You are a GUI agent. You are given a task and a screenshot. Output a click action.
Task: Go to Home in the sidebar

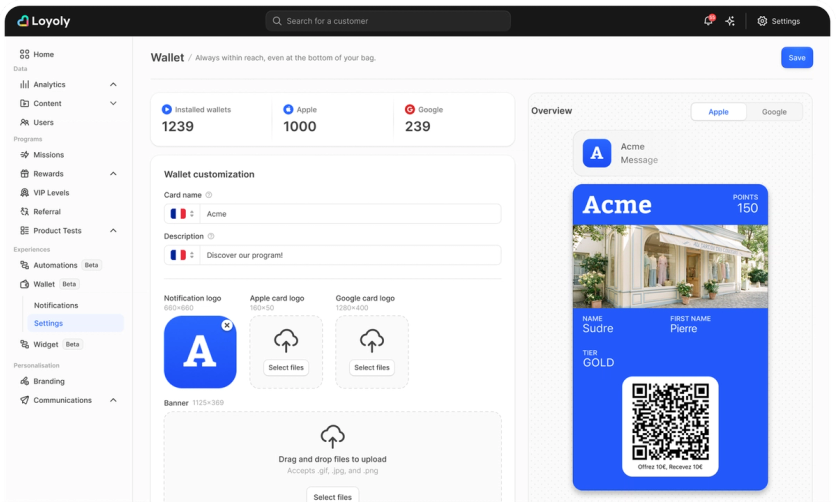(x=37, y=54)
